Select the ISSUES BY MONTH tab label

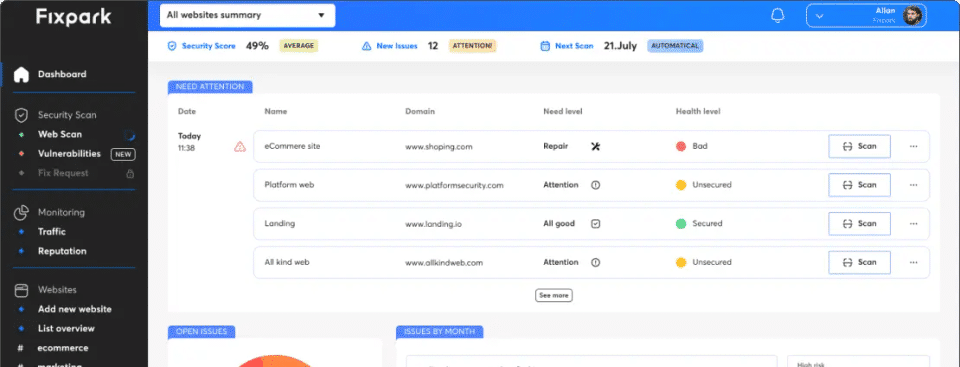(x=439, y=331)
